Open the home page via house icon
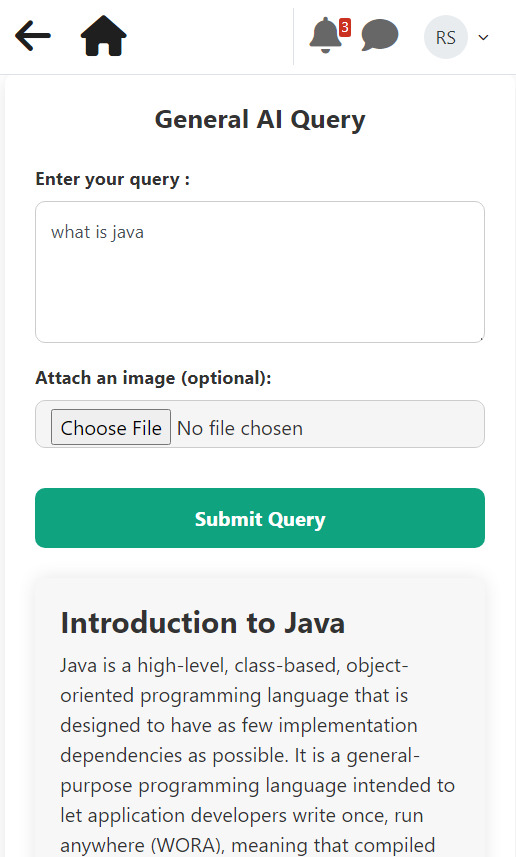This screenshot has width=516, height=857. pos(103,36)
